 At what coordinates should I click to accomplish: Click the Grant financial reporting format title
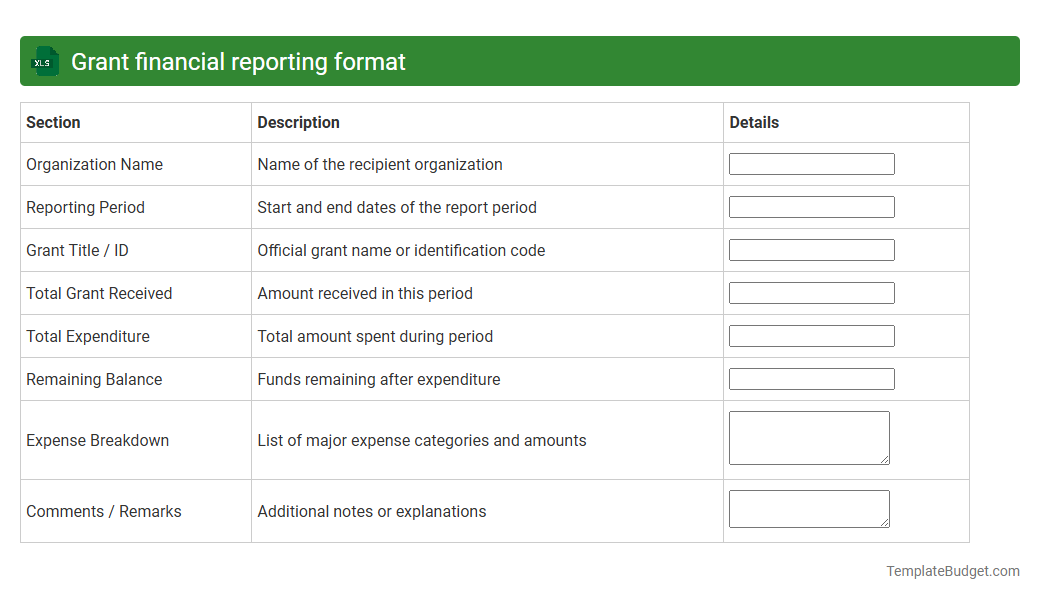point(237,61)
